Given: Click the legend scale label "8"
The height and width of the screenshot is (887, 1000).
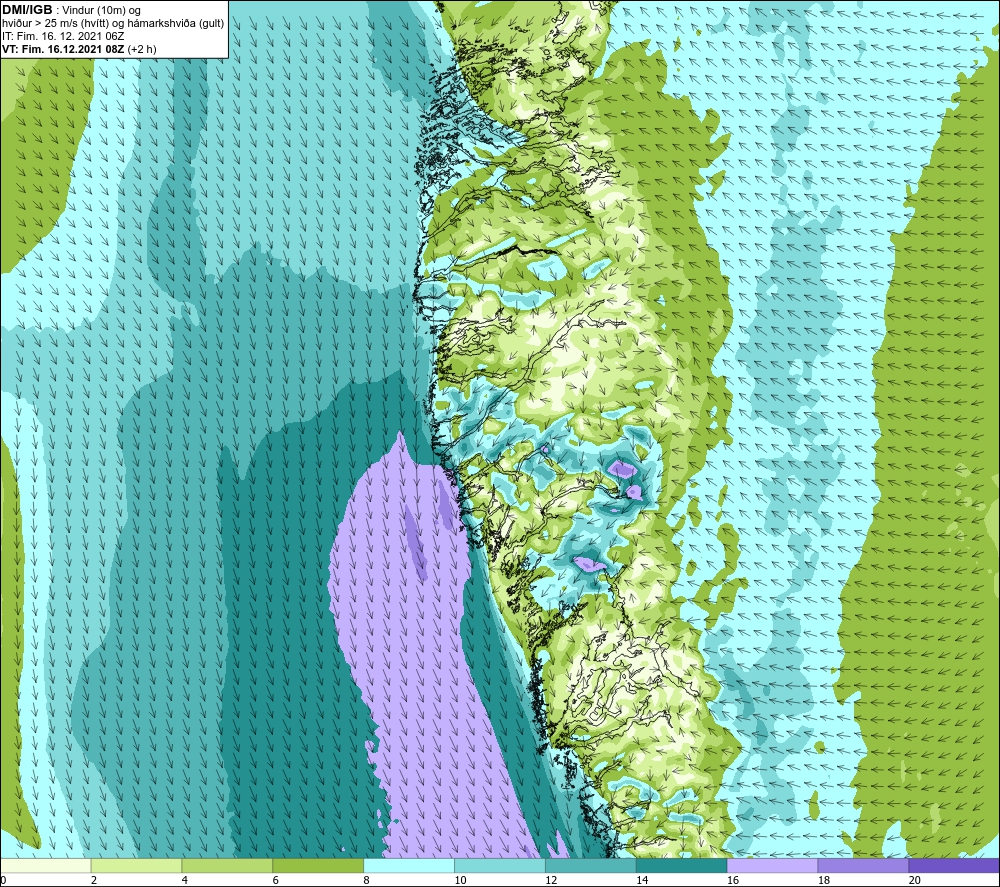Looking at the screenshot, I should (x=366, y=881).
